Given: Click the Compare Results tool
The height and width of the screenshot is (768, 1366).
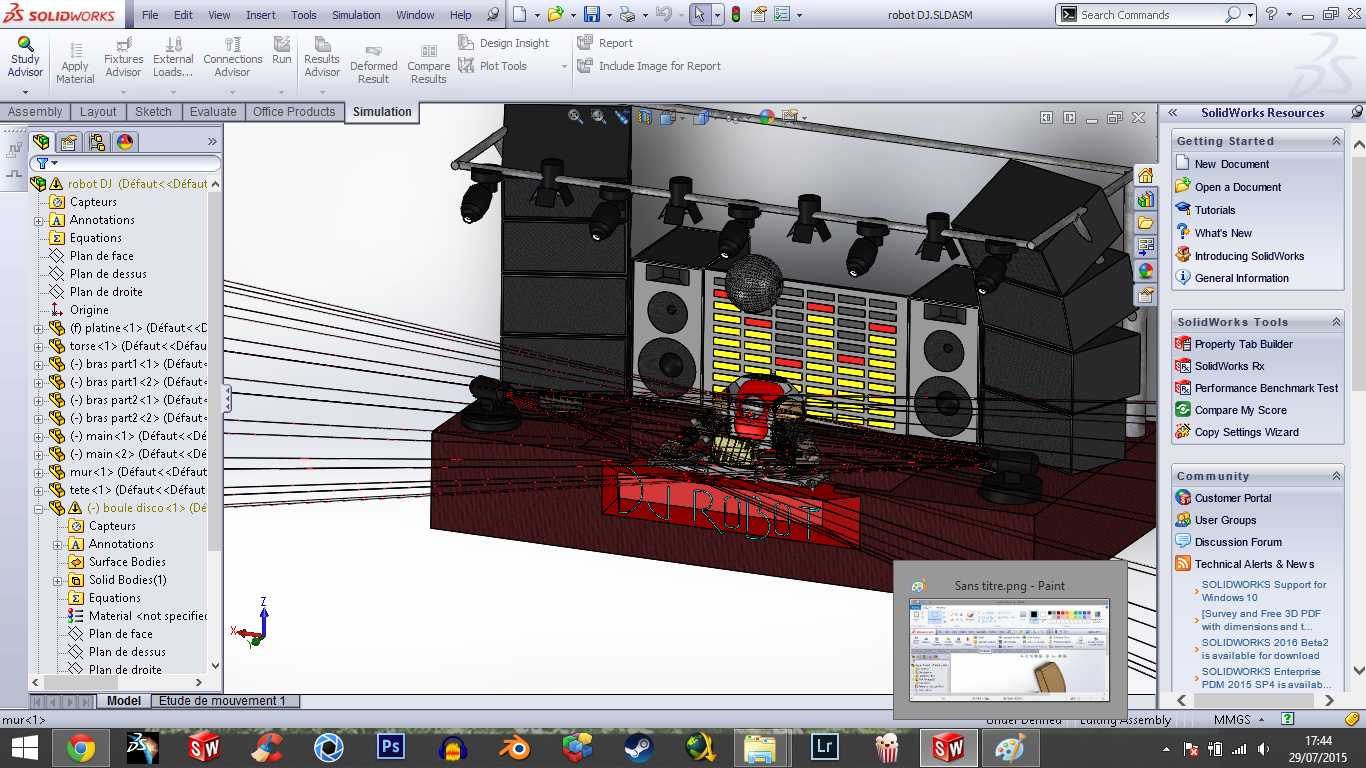Looking at the screenshot, I should tap(428, 65).
